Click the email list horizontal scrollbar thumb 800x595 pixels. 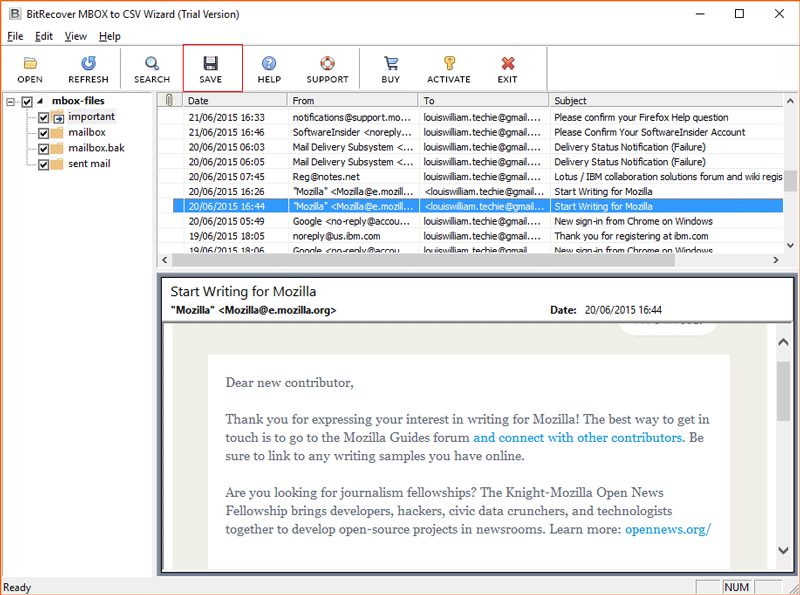pyautogui.click(x=423, y=260)
